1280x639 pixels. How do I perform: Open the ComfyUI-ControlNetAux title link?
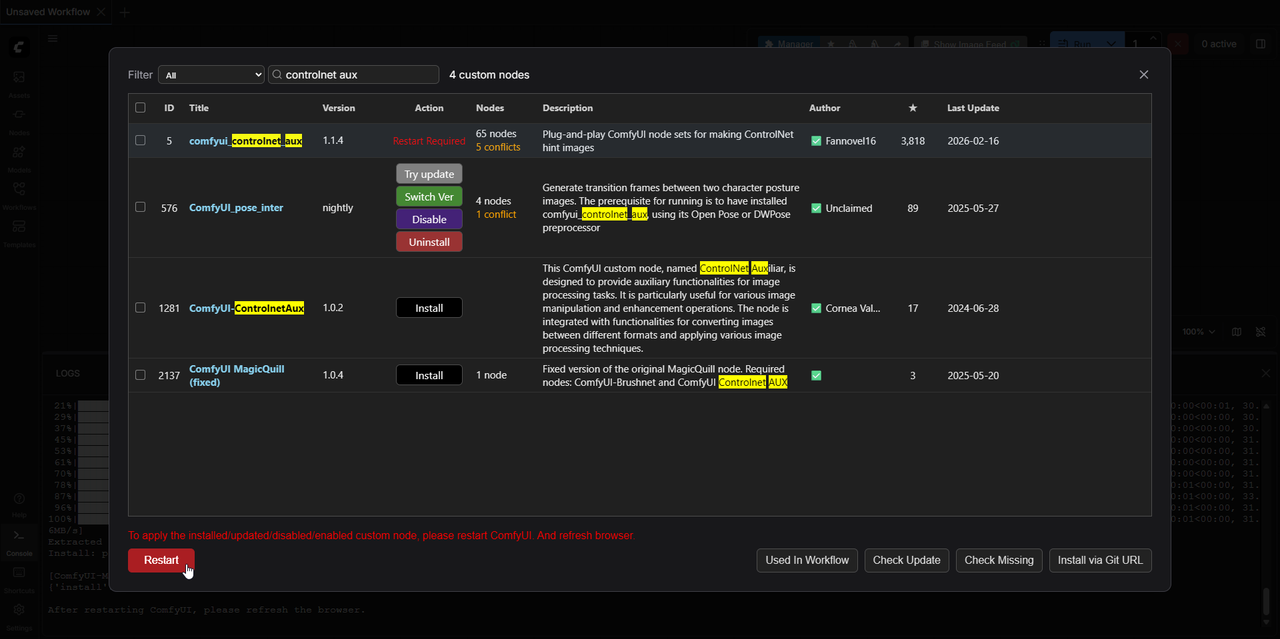247,308
